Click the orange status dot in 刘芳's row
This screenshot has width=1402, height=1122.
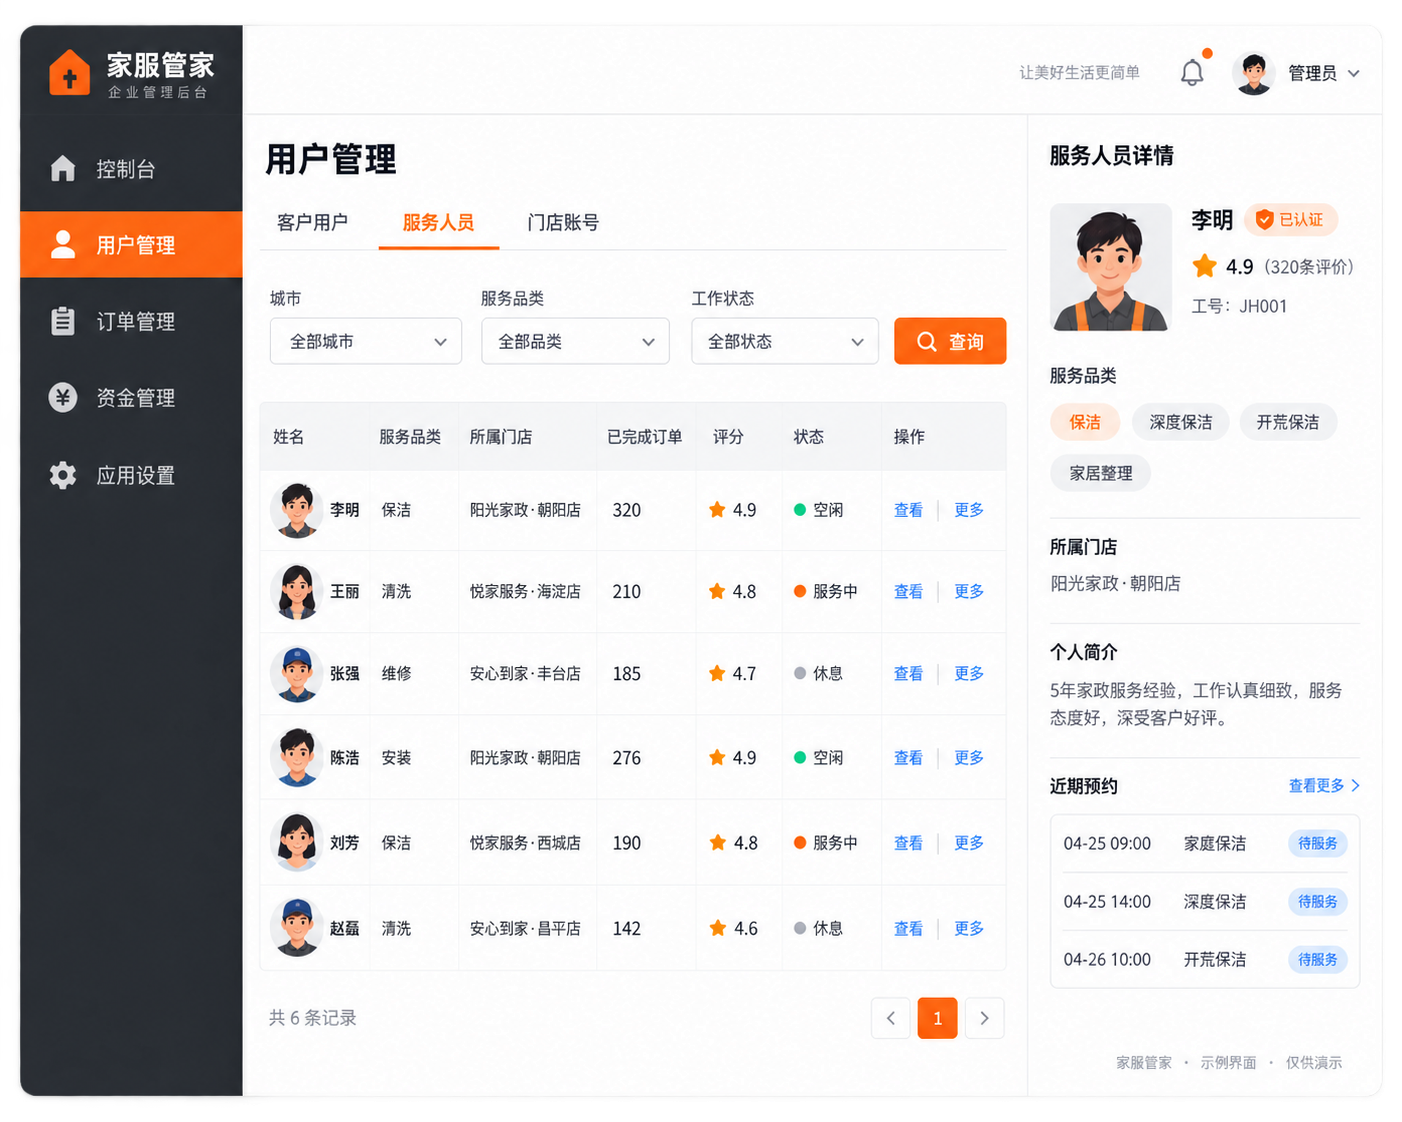click(800, 842)
